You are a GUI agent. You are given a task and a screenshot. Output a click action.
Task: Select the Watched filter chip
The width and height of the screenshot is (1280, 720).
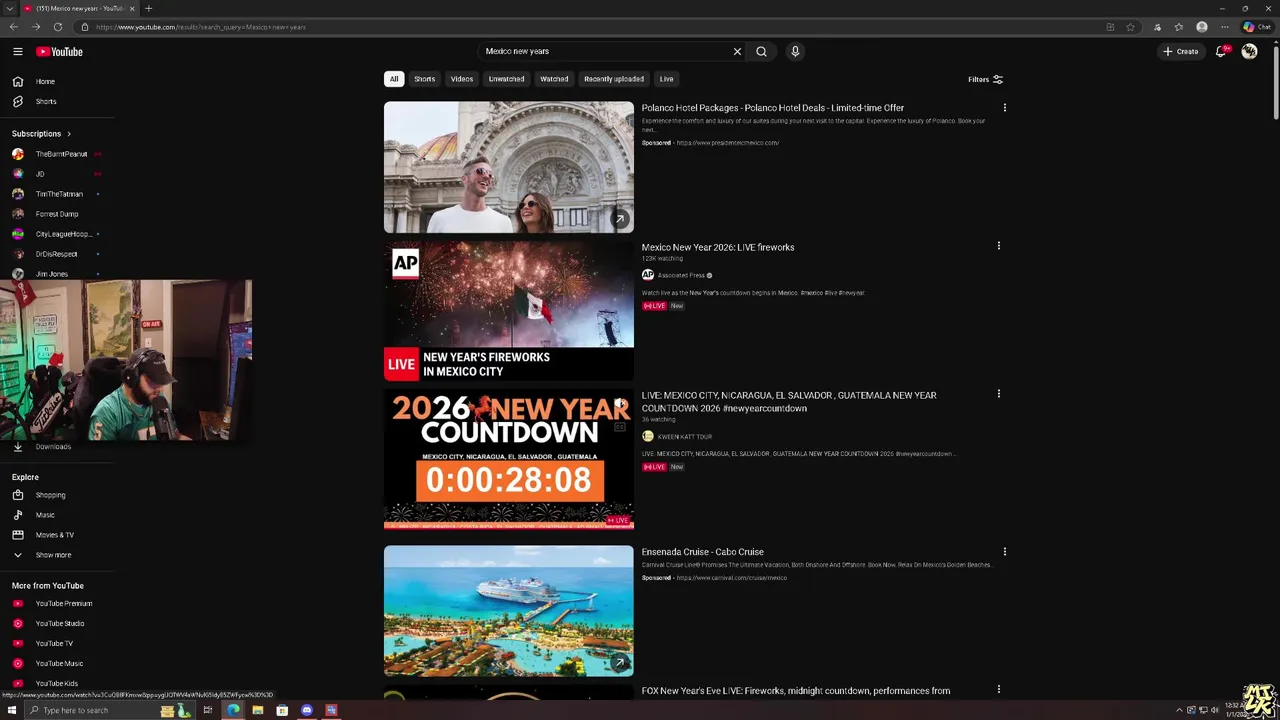[554, 79]
